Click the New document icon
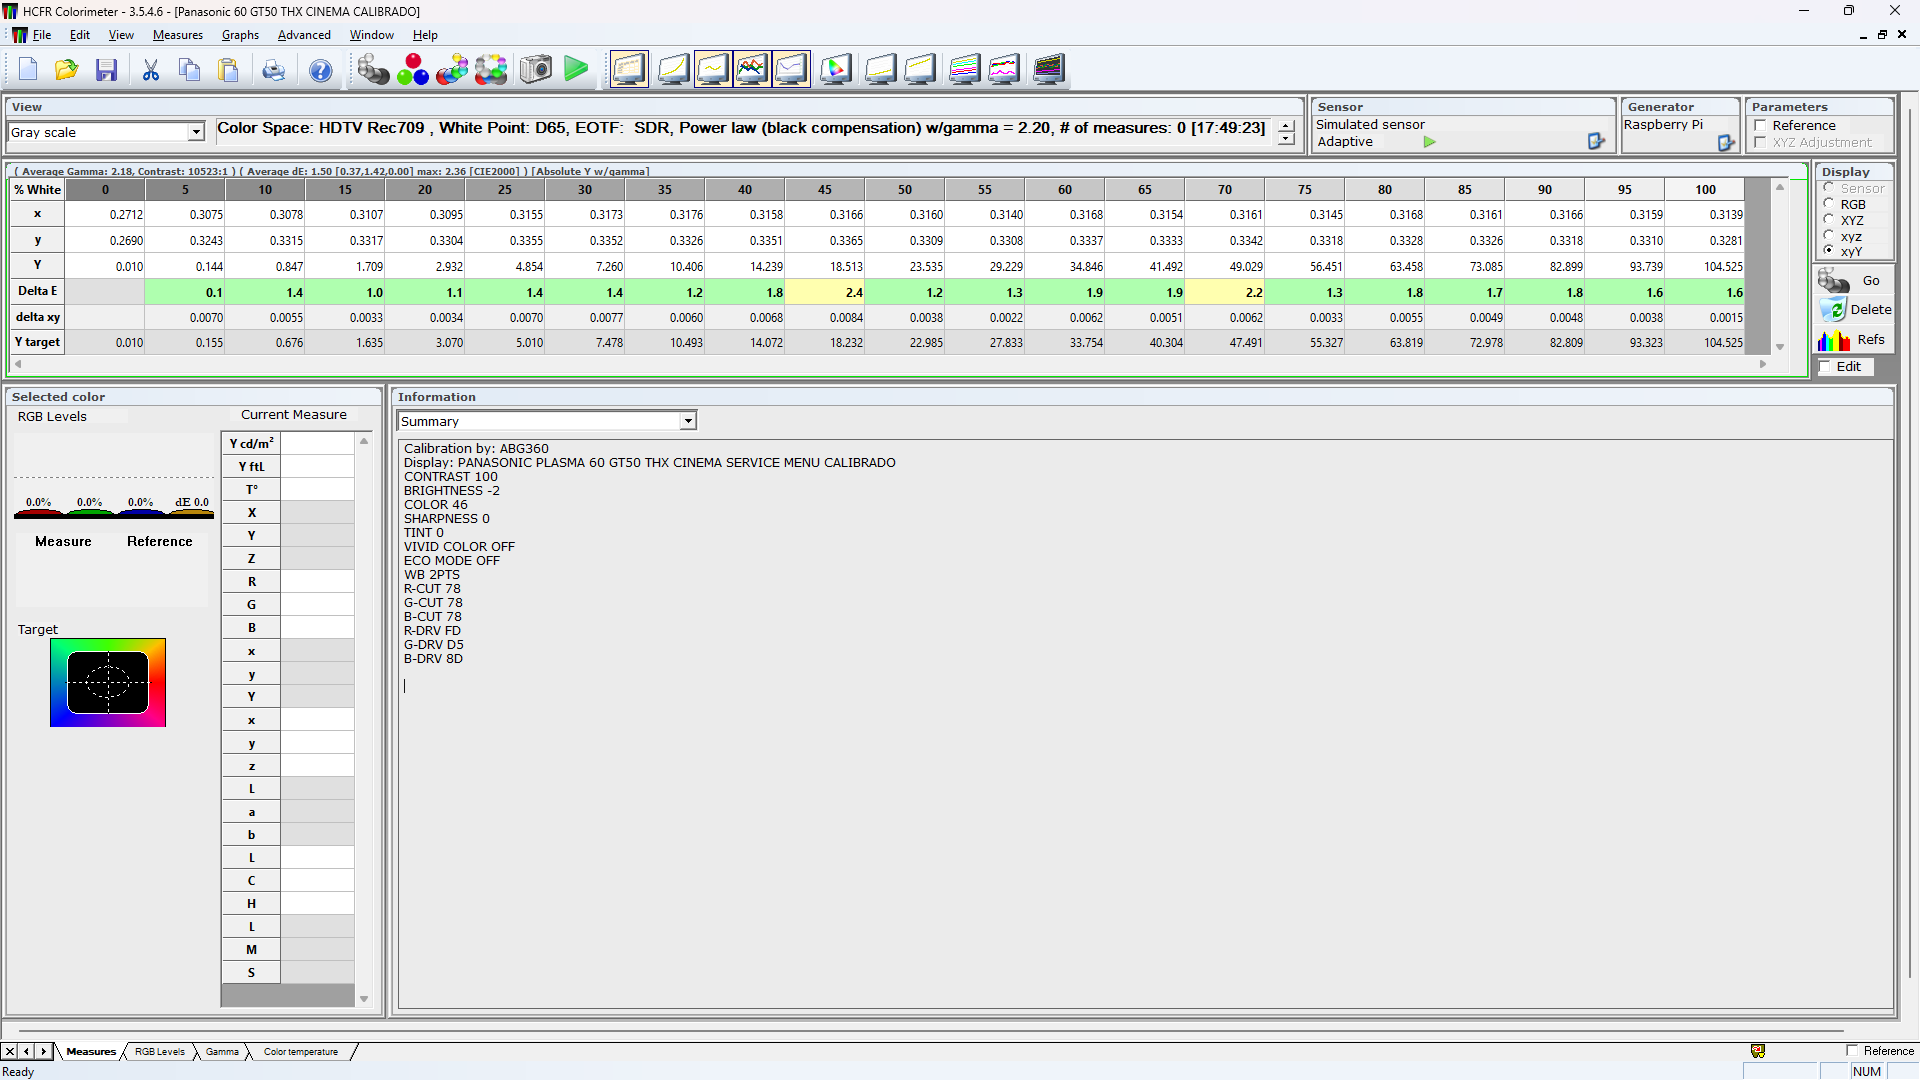Screen dimensions: 1920x1080 point(27,70)
